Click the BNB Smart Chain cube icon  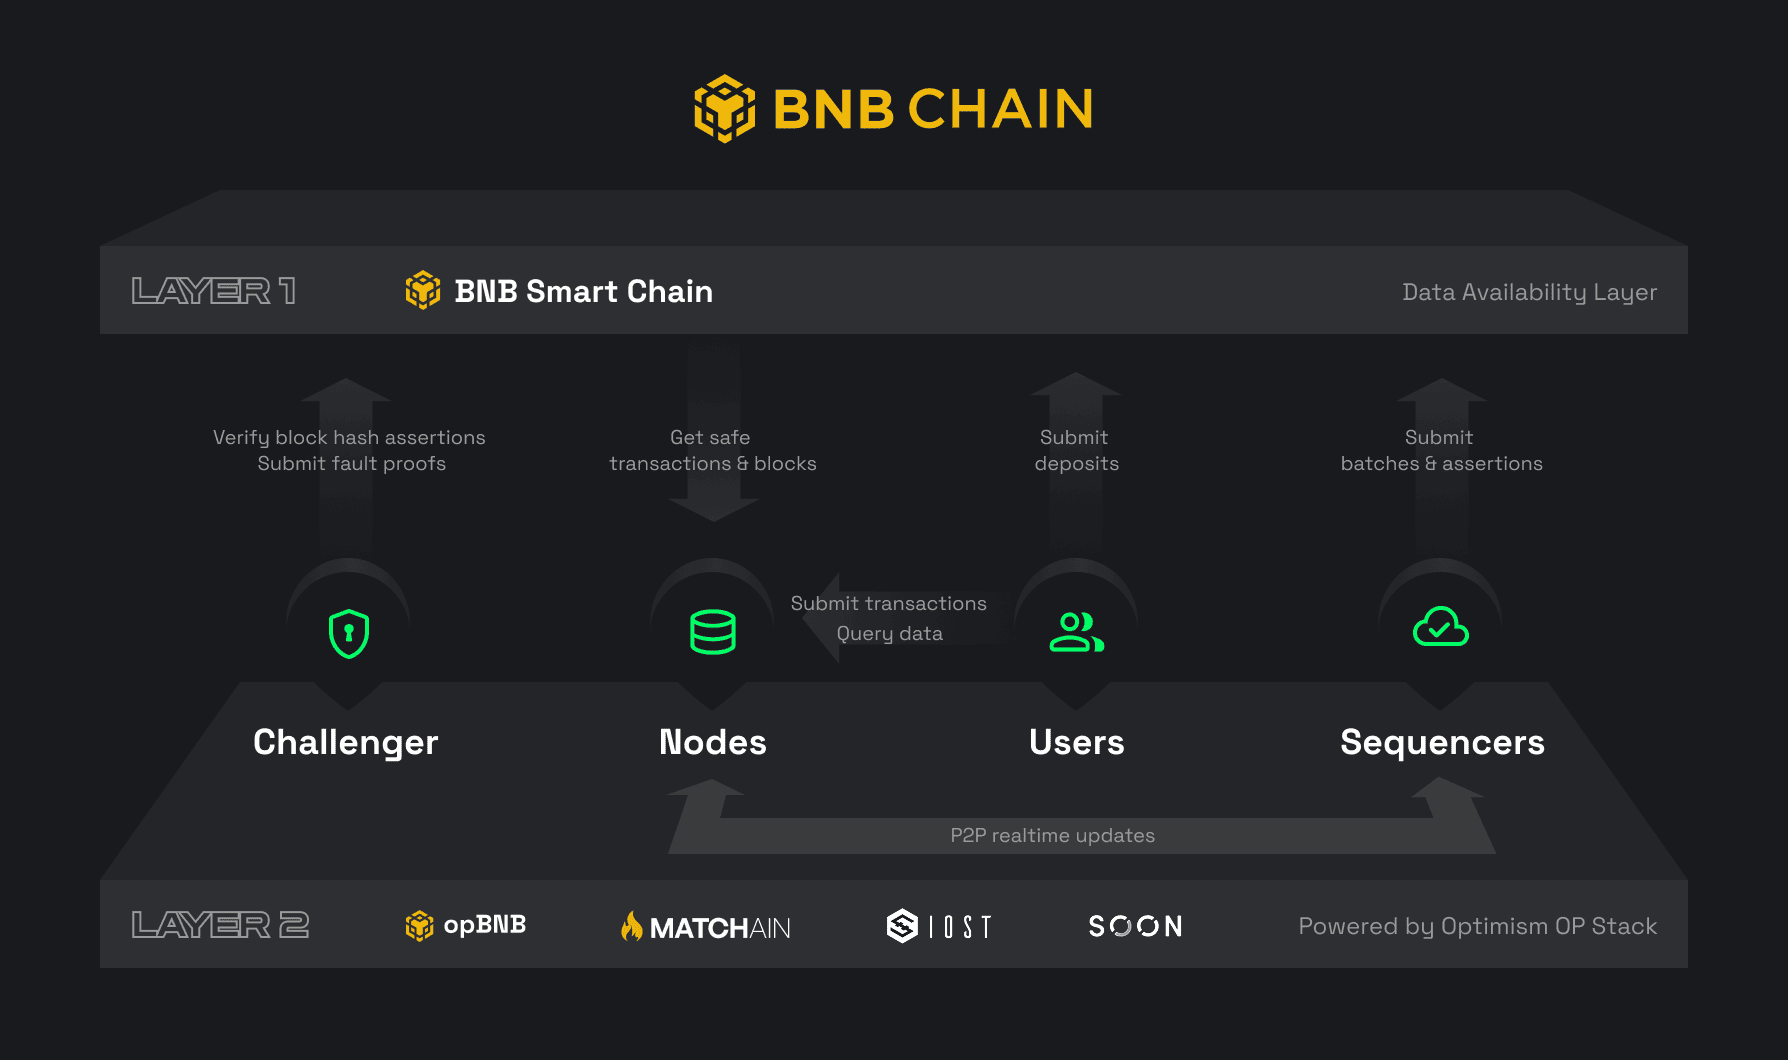coord(423,291)
